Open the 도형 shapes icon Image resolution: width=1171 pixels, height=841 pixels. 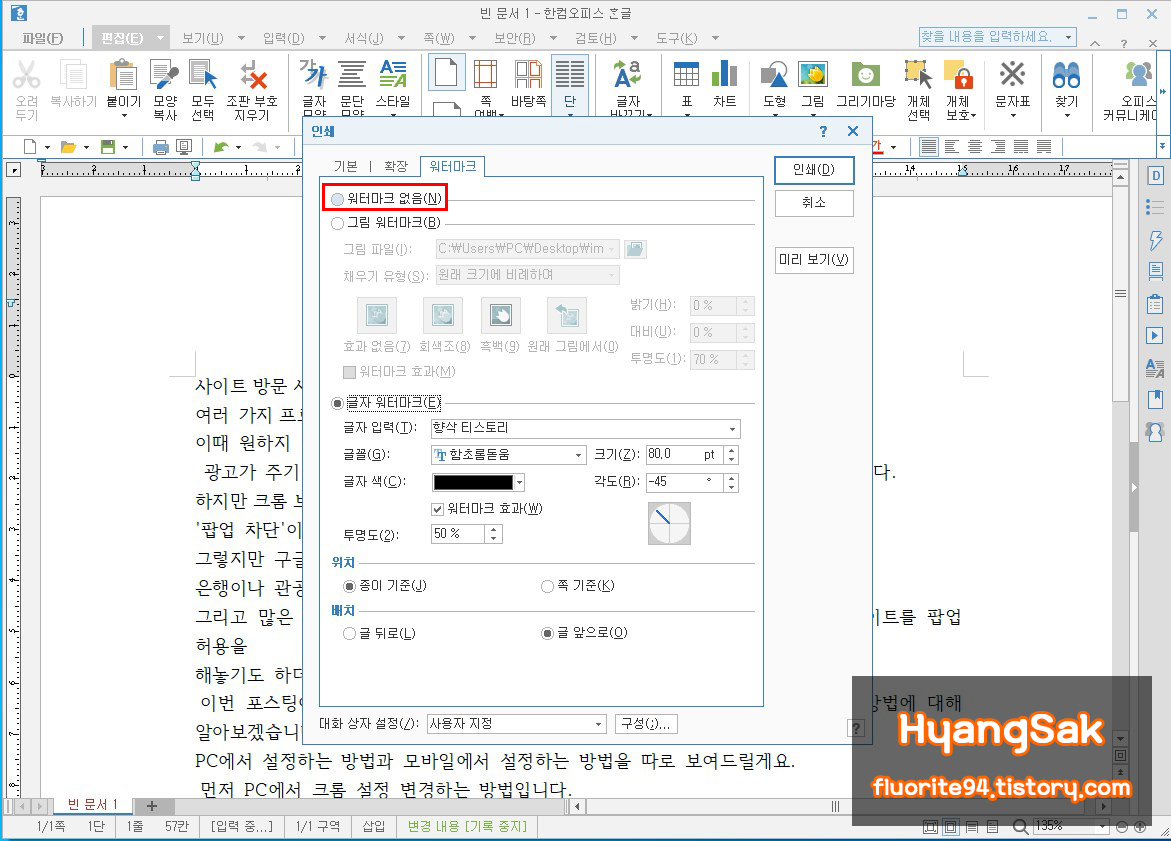(x=774, y=75)
